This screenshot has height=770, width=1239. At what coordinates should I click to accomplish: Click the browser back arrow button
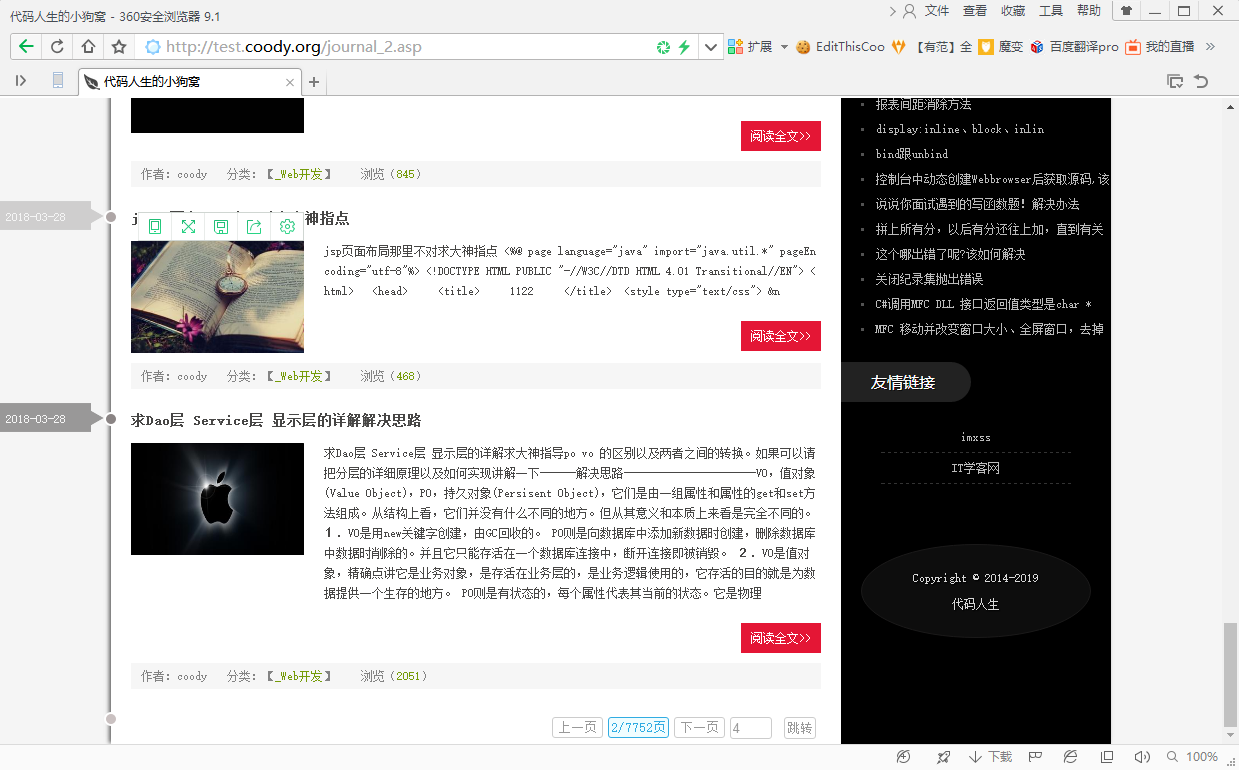(x=26, y=47)
